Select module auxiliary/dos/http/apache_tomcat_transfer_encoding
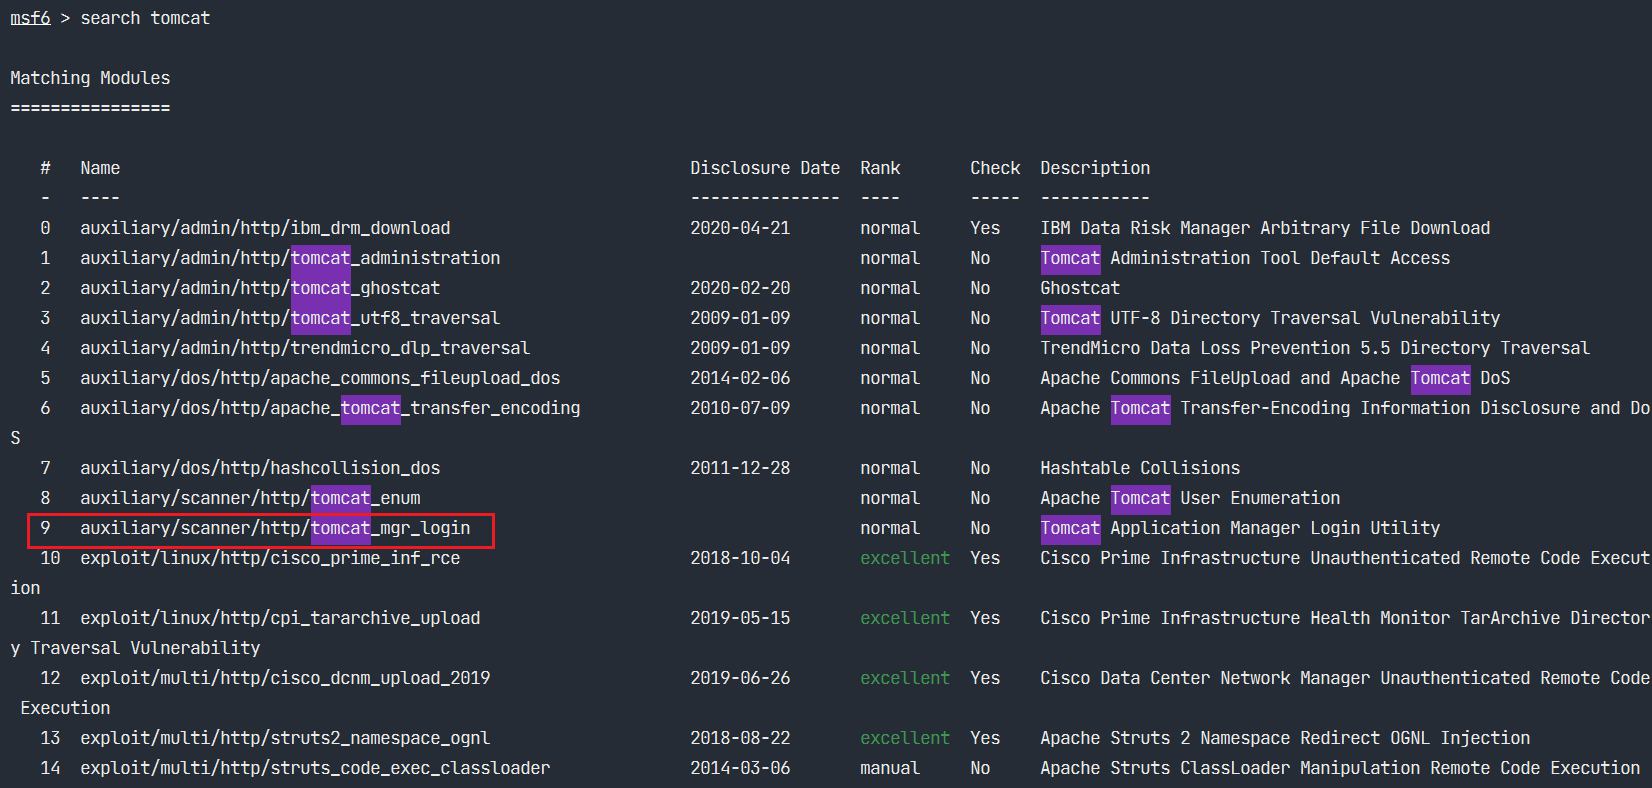The width and height of the screenshot is (1652, 788). click(x=330, y=408)
